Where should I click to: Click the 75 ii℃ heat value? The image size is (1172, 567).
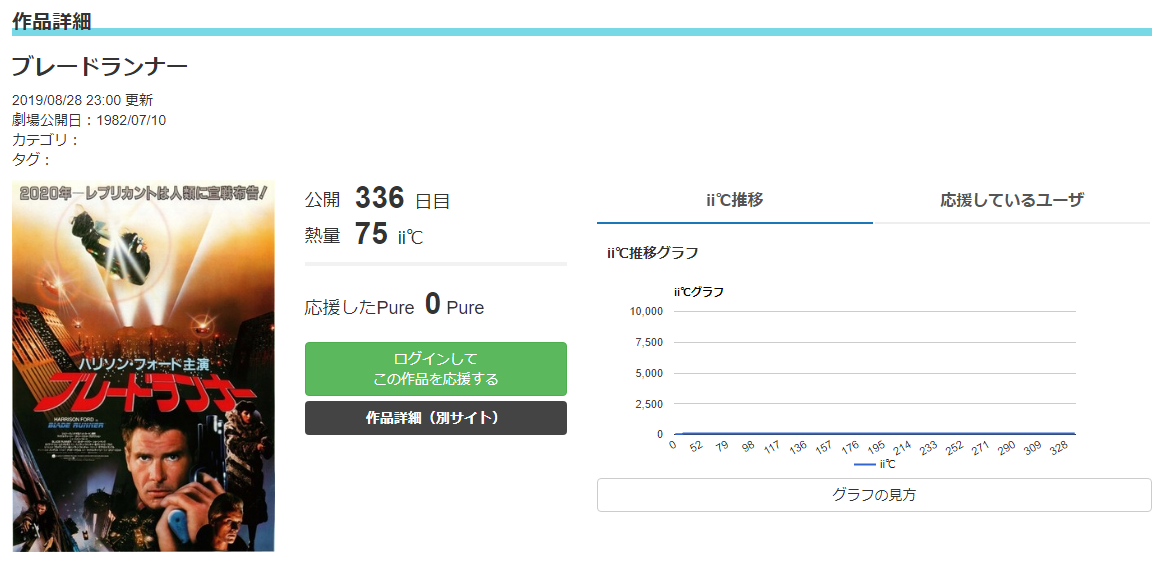(371, 234)
